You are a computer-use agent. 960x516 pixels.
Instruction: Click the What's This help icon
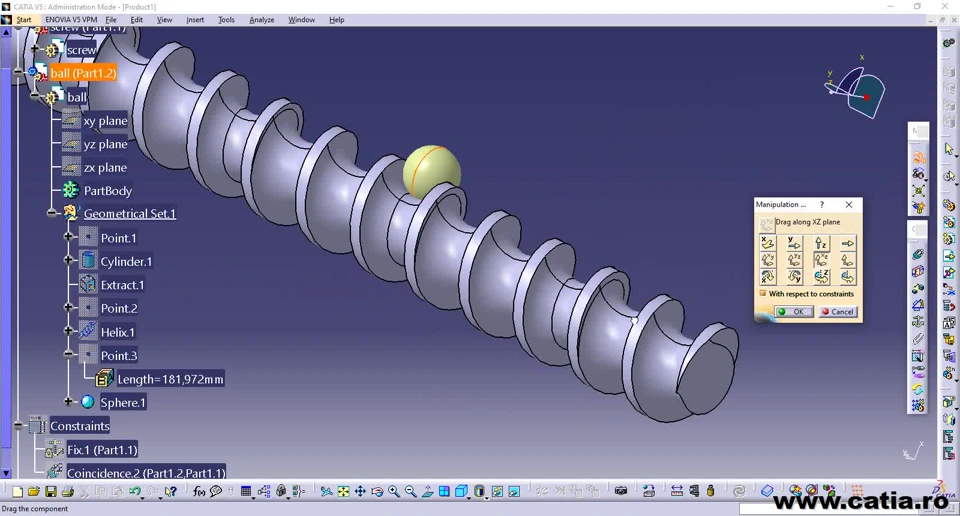pos(171,491)
